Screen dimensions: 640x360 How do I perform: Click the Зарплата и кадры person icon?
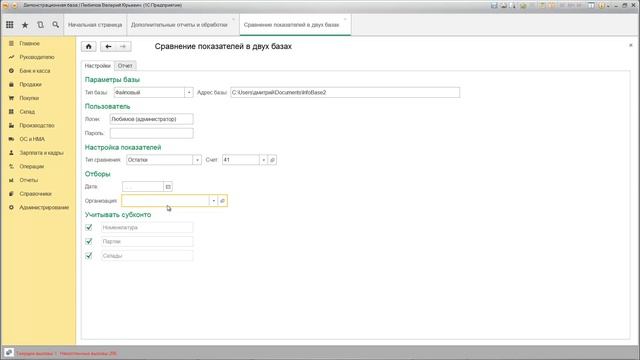click(11, 153)
